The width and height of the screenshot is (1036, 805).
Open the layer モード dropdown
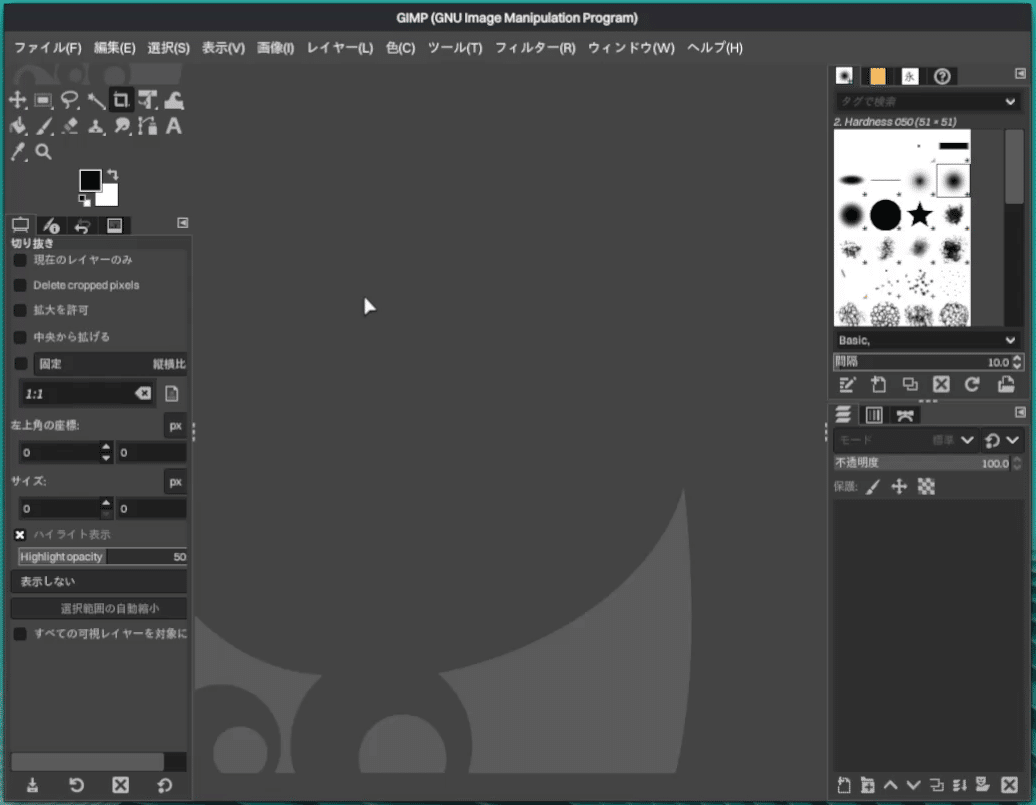pyautogui.click(x=906, y=440)
